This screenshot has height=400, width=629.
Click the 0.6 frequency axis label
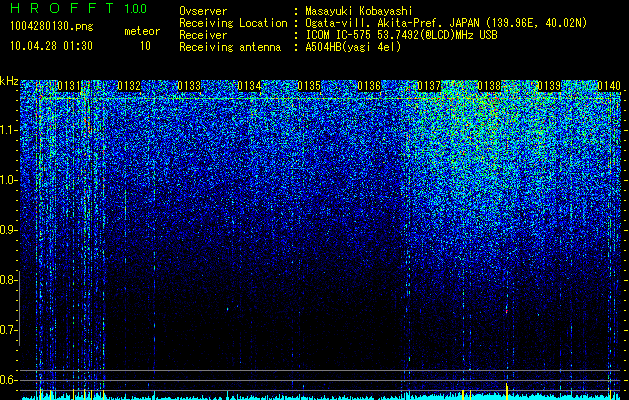pos(8,380)
